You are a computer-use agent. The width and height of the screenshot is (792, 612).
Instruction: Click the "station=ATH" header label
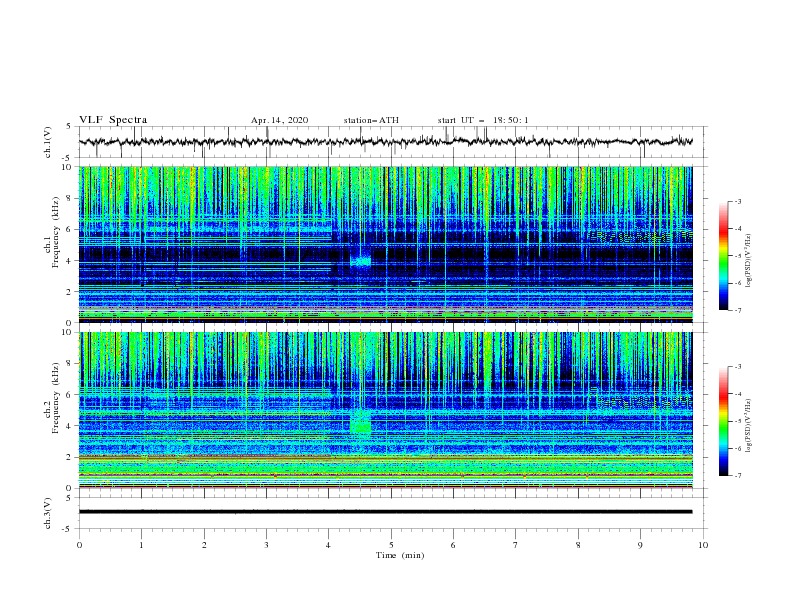click(x=371, y=120)
